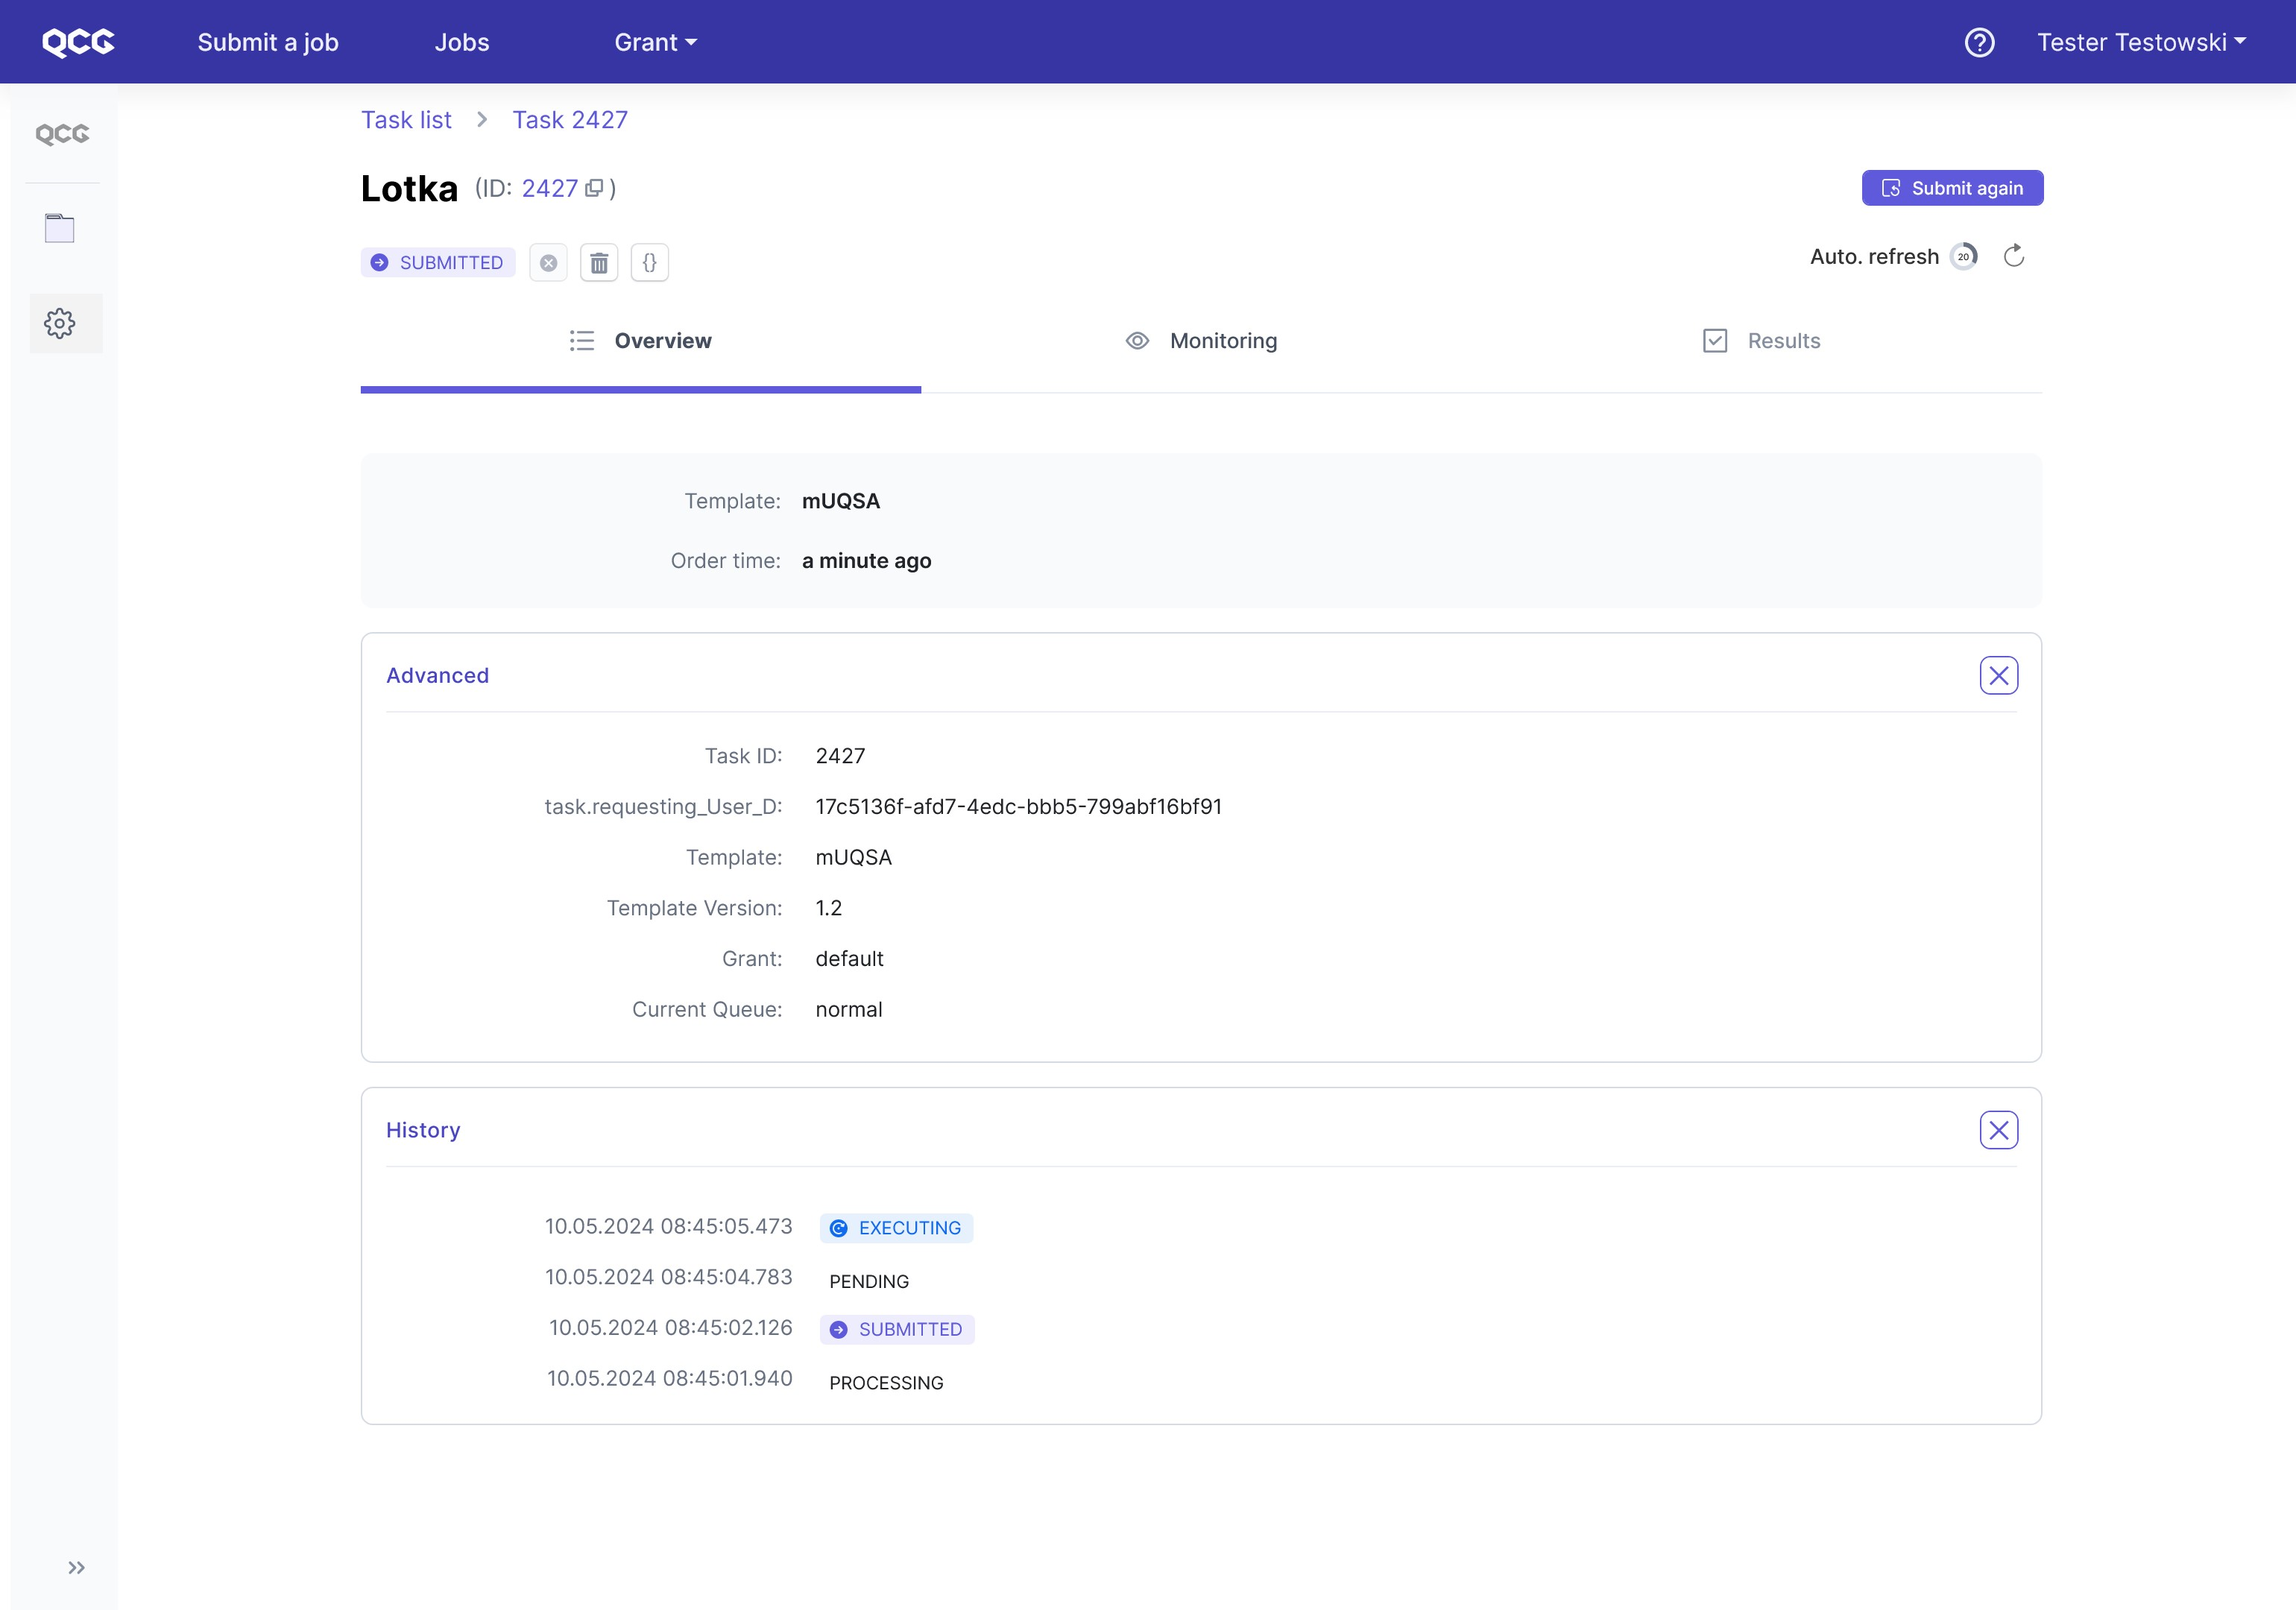Click the Advanced panel heading

pos(437,676)
